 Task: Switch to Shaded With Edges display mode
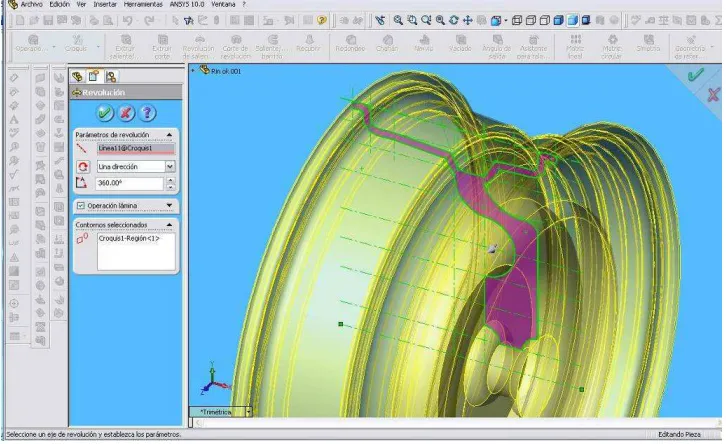pyautogui.click(x=558, y=20)
